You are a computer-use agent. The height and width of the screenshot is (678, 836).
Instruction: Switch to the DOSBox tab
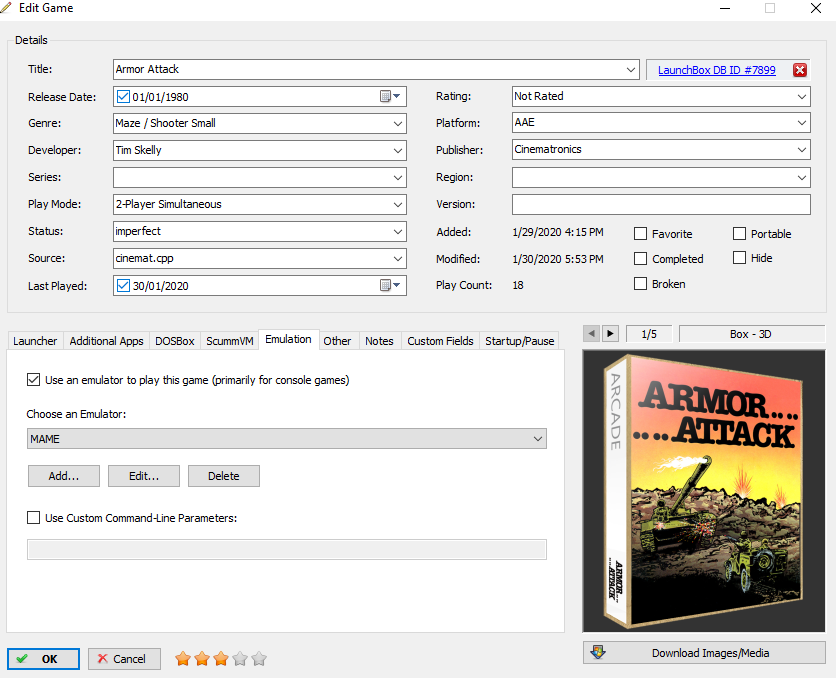pos(175,341)
